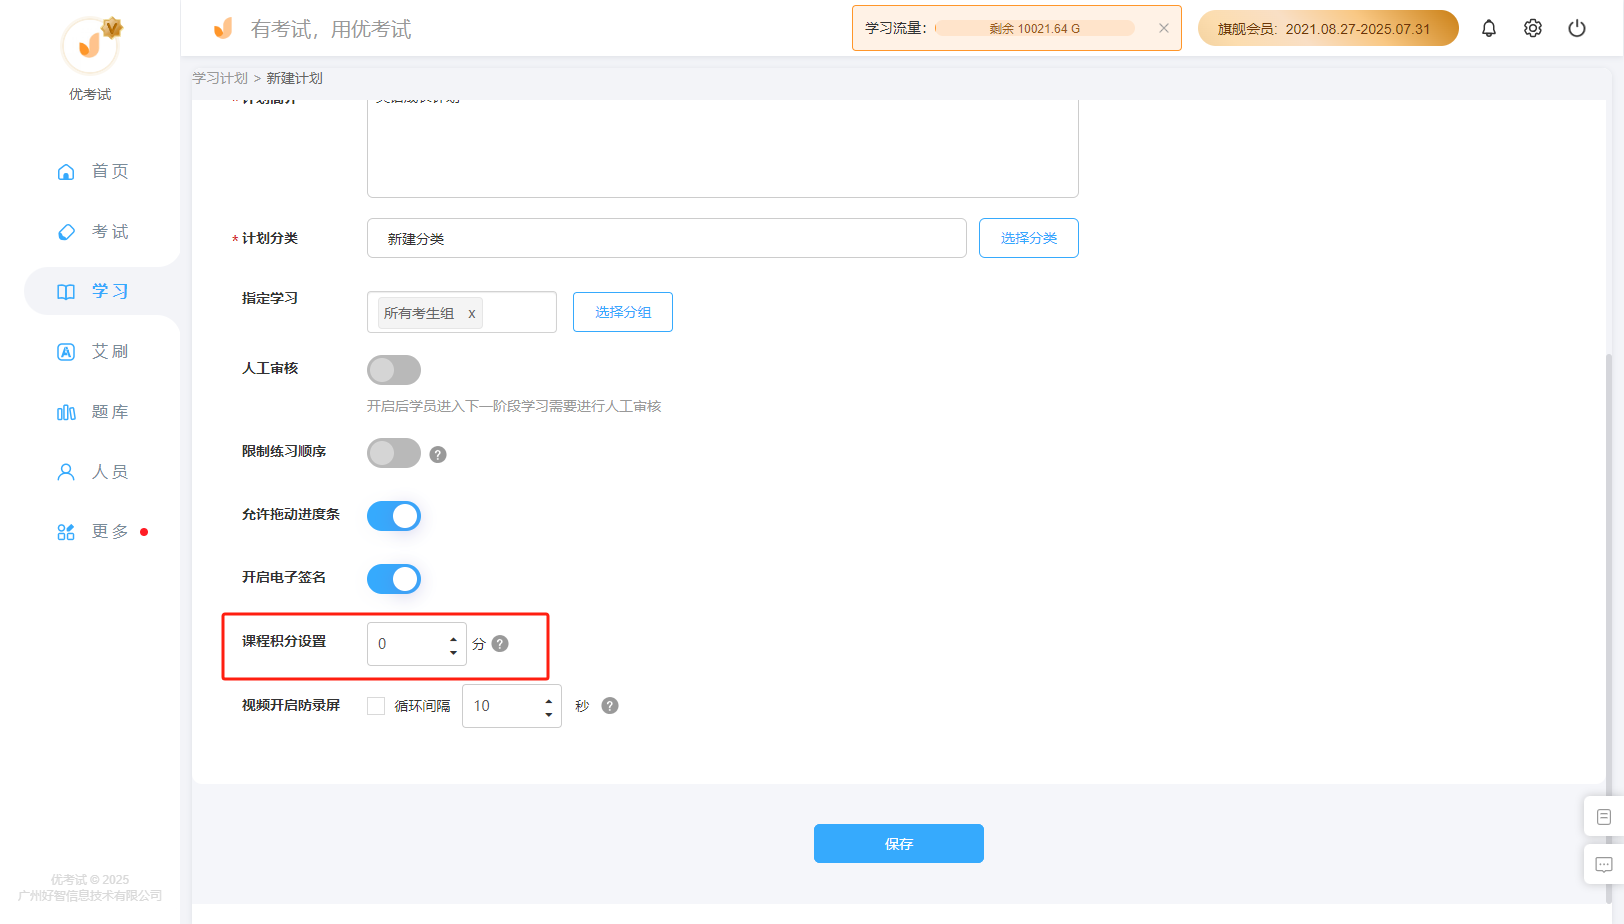Click the 更多 grid icon in the sidebar

[66, 532]
